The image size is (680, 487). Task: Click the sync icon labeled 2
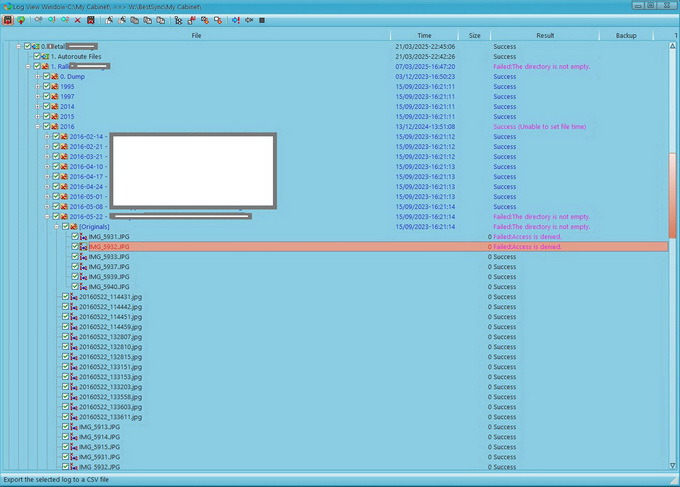65,20
